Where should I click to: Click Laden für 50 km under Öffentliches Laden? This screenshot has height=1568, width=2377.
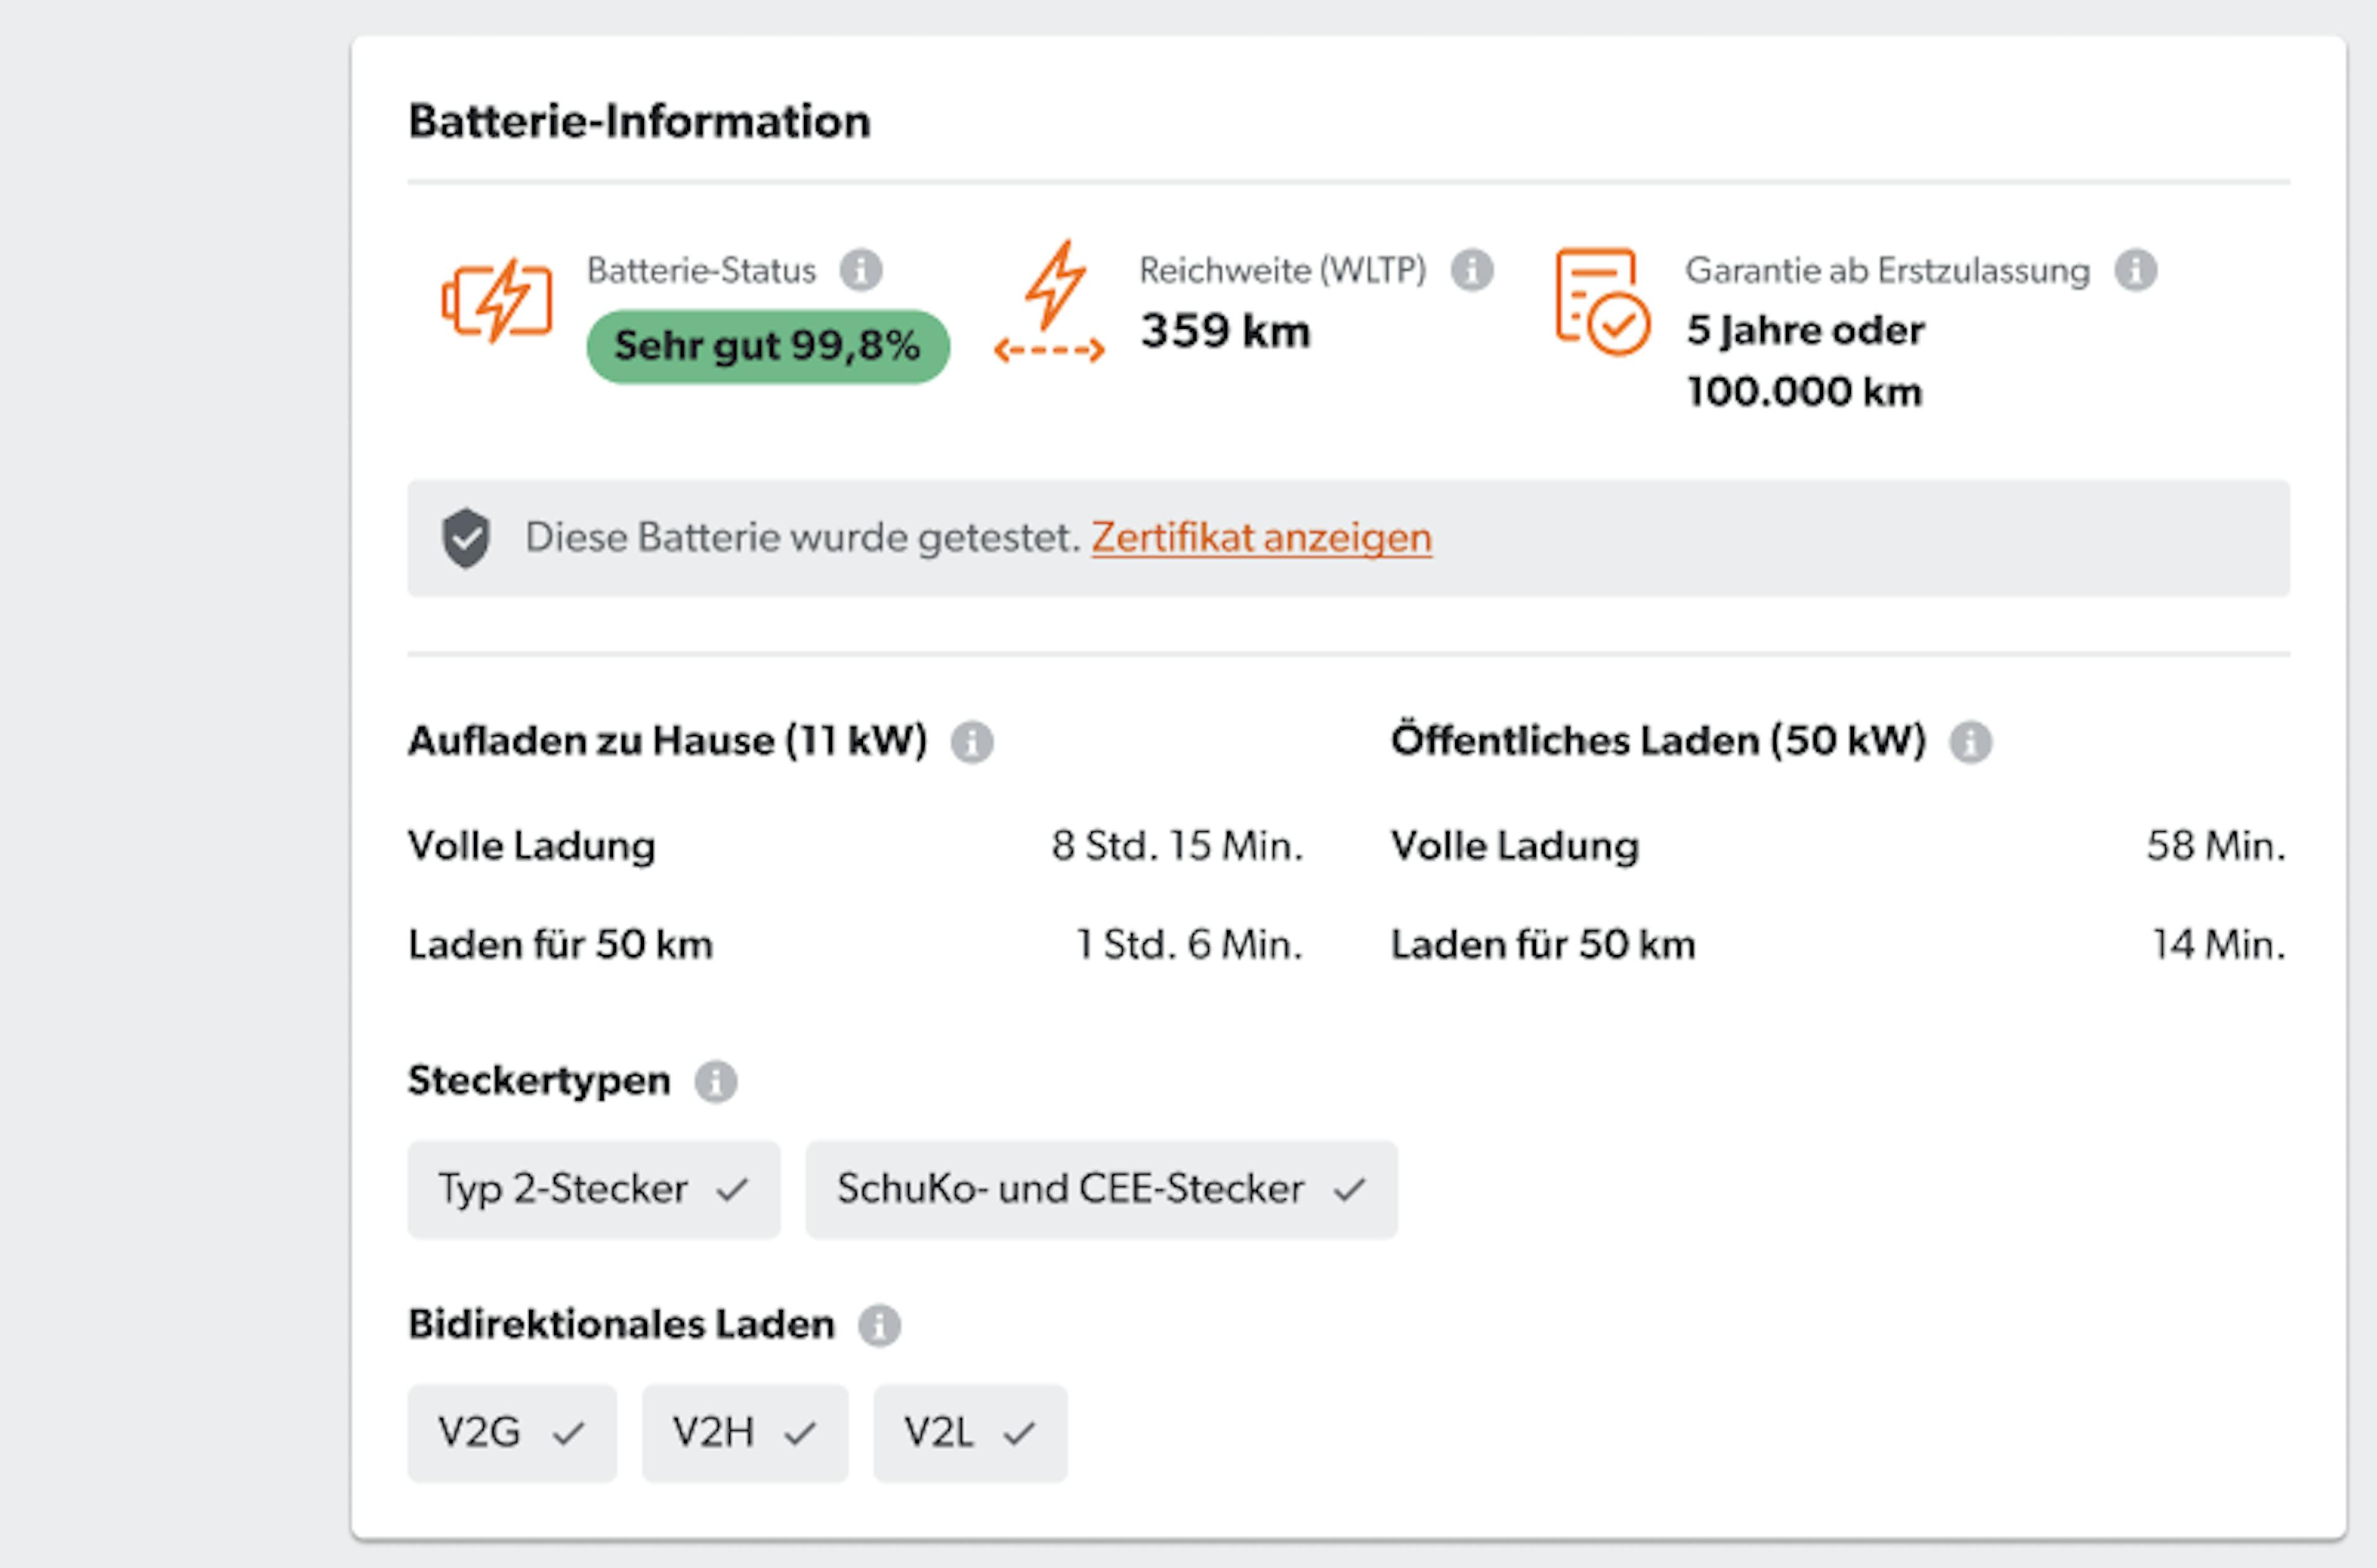[x=1544, y=945]
